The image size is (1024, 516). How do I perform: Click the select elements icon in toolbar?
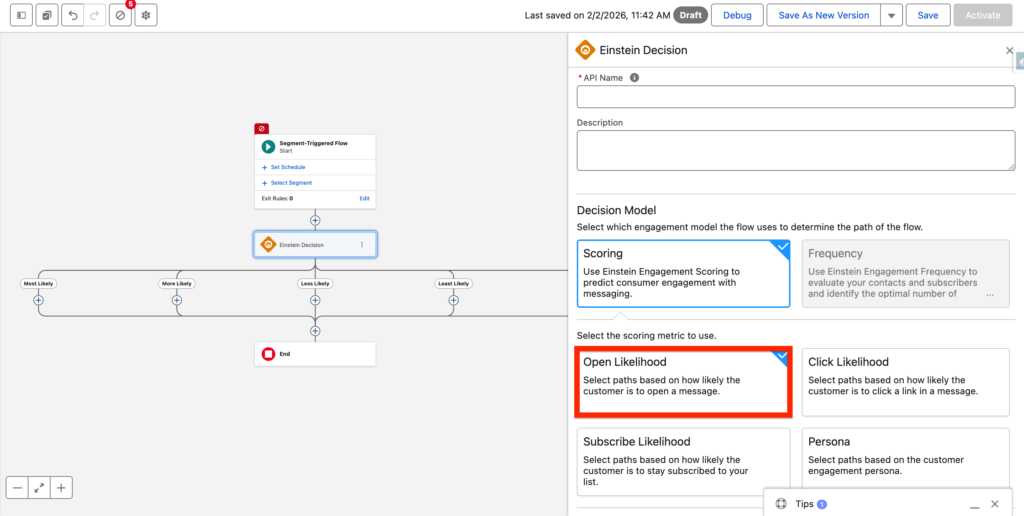[x=46, y=16]
